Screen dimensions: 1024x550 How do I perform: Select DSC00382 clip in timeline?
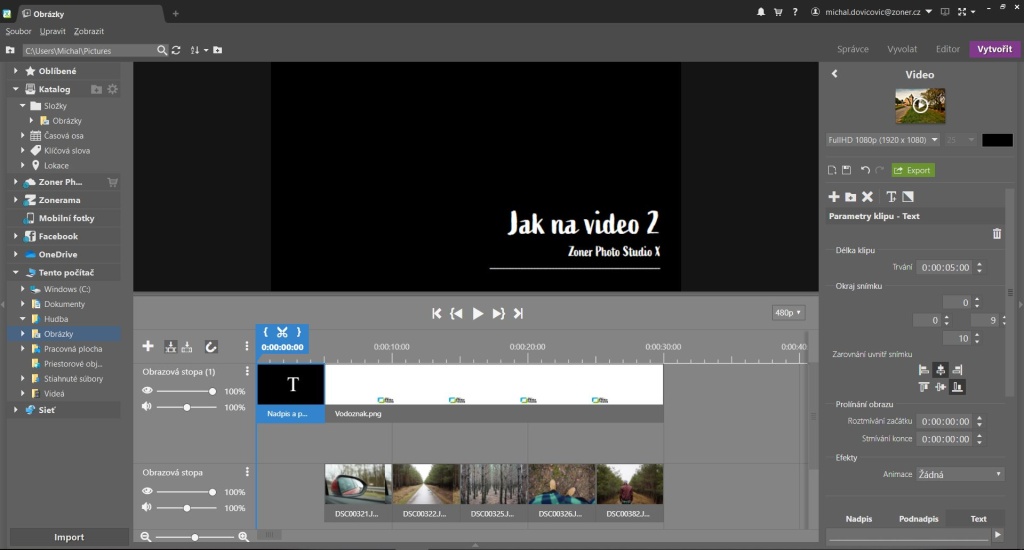click(x=630, y=492)
